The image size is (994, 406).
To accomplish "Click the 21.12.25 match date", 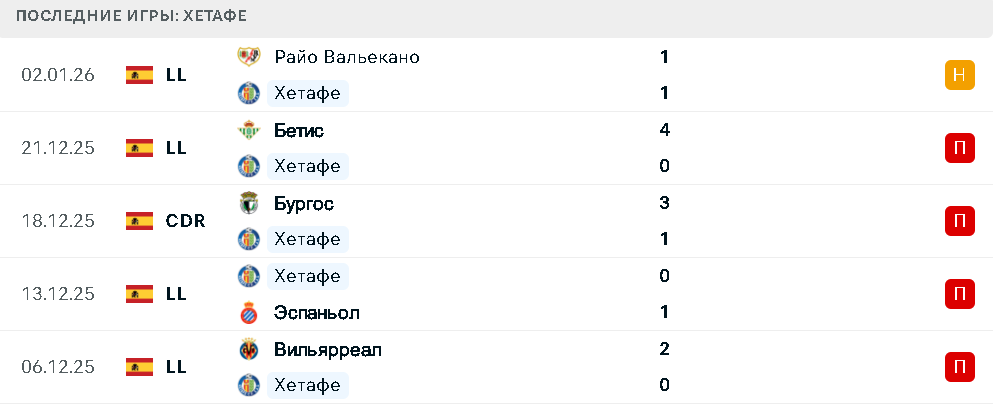I will [x=58, y=148].
